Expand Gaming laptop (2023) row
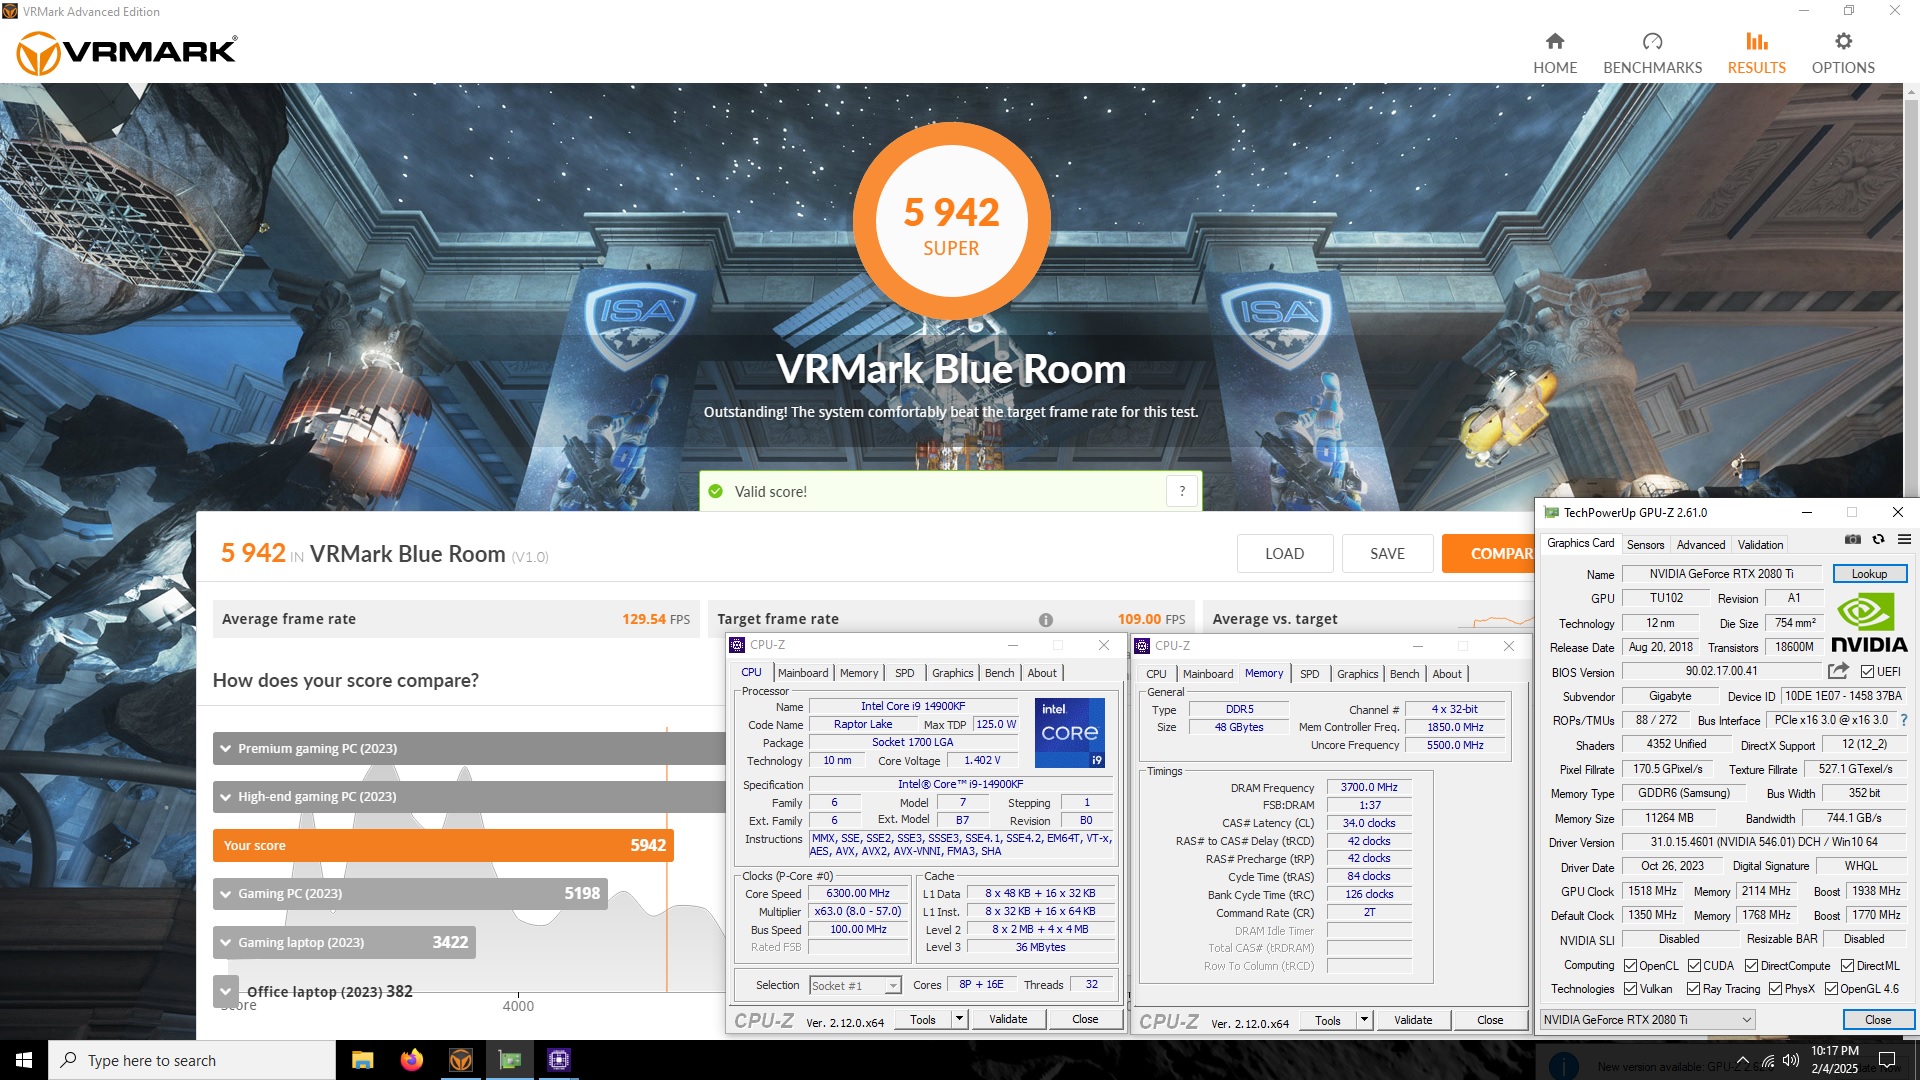Image resolution: width=1920 pixels, height=1080 pixels. pyautogui.click(x=226, y=942)
